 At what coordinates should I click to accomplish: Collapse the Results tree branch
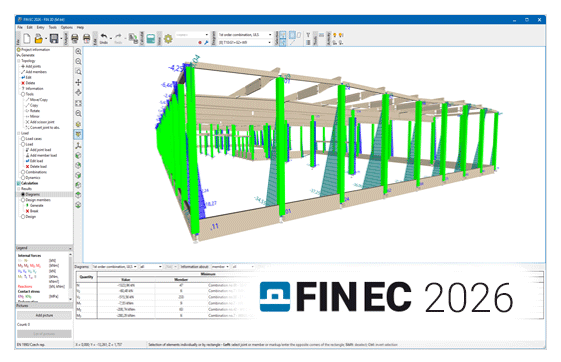click(19, 189)
